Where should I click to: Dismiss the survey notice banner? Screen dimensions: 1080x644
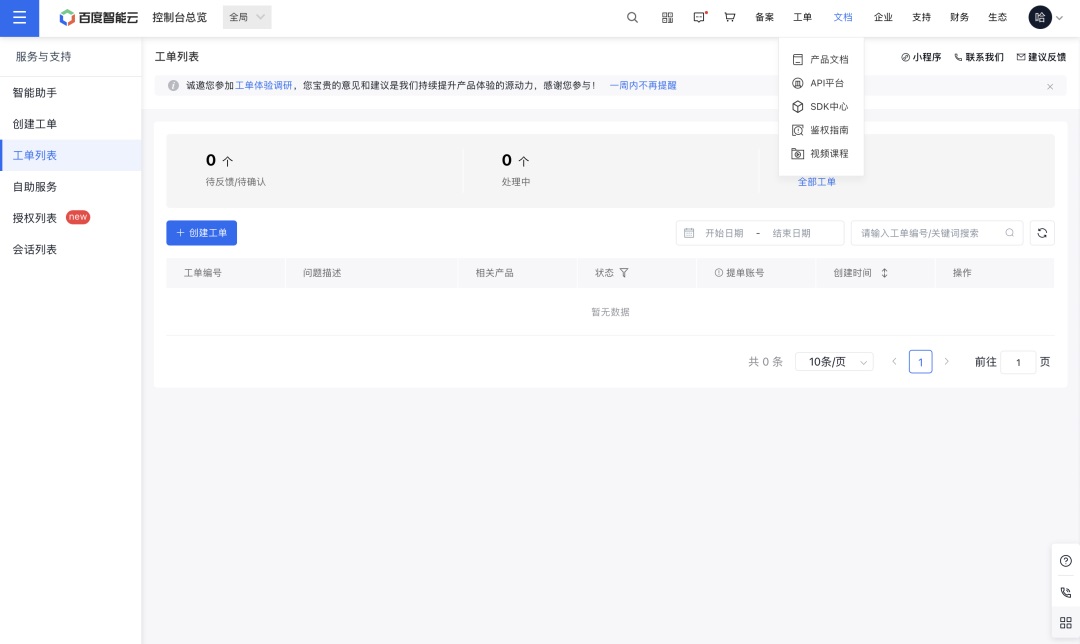(1050, 87)
